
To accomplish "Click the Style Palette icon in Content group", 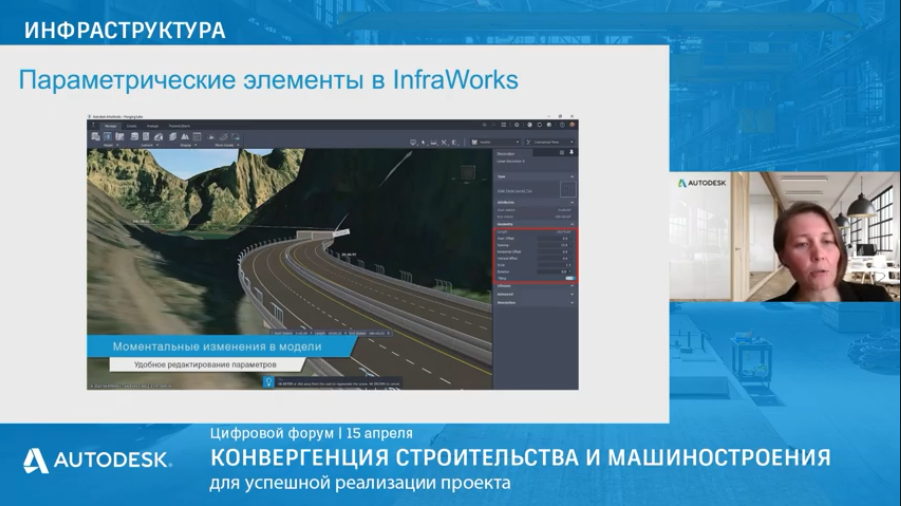I will tap(159, 137).
